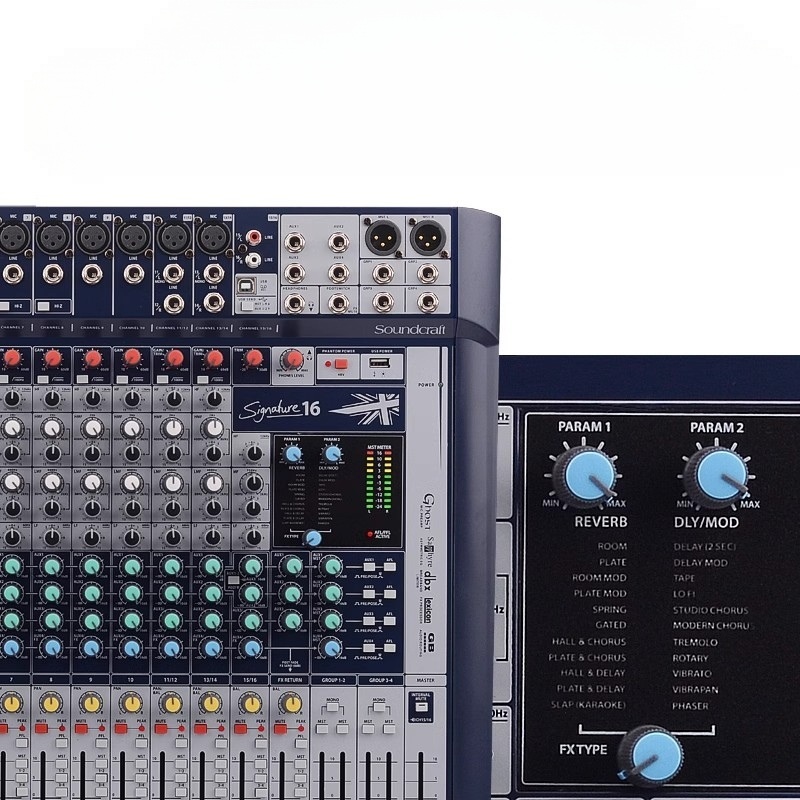Viewport: 800px width, 800px height.
Task: Toggle the INTERNAL MUTE button on master
Action: [x=421, y=707]
